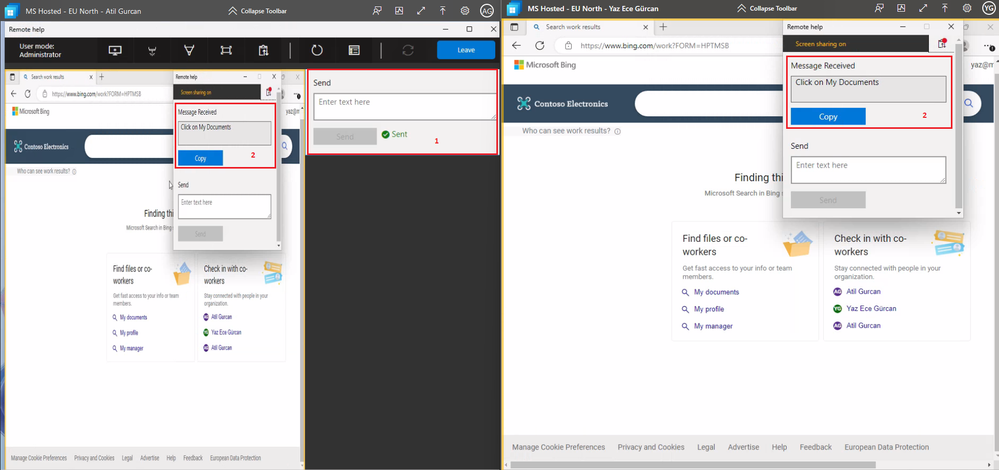Image resolution: width=999 pixels, height=470 pixels.
Task: Open Privacy and Cookies in Yaz Ece's browser
Action: pos(651,447)
